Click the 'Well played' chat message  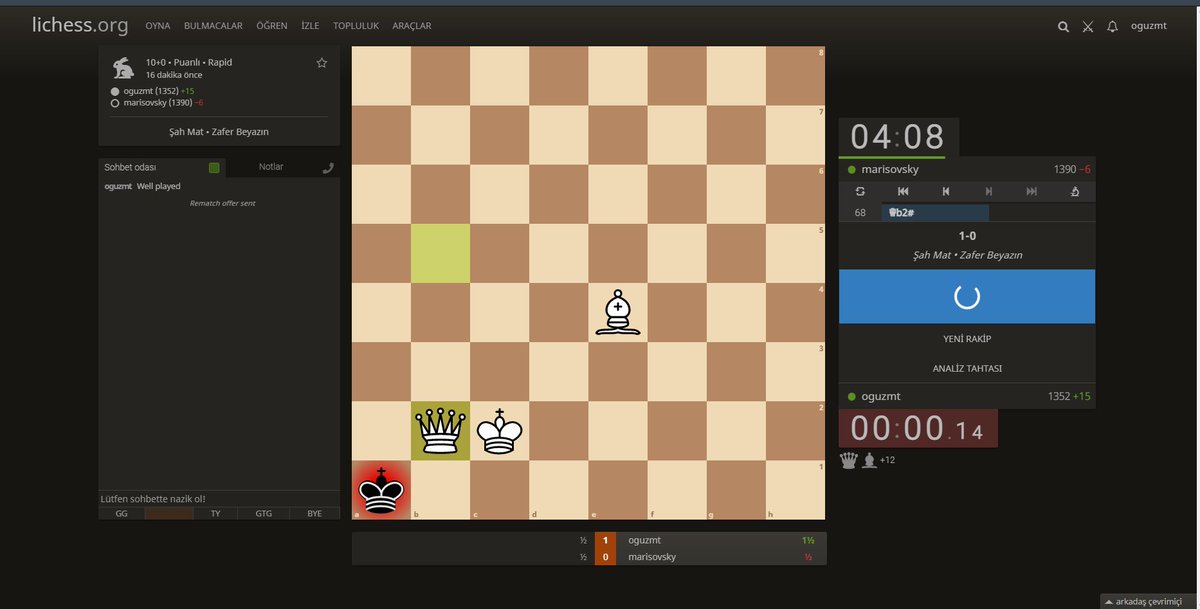158,186
